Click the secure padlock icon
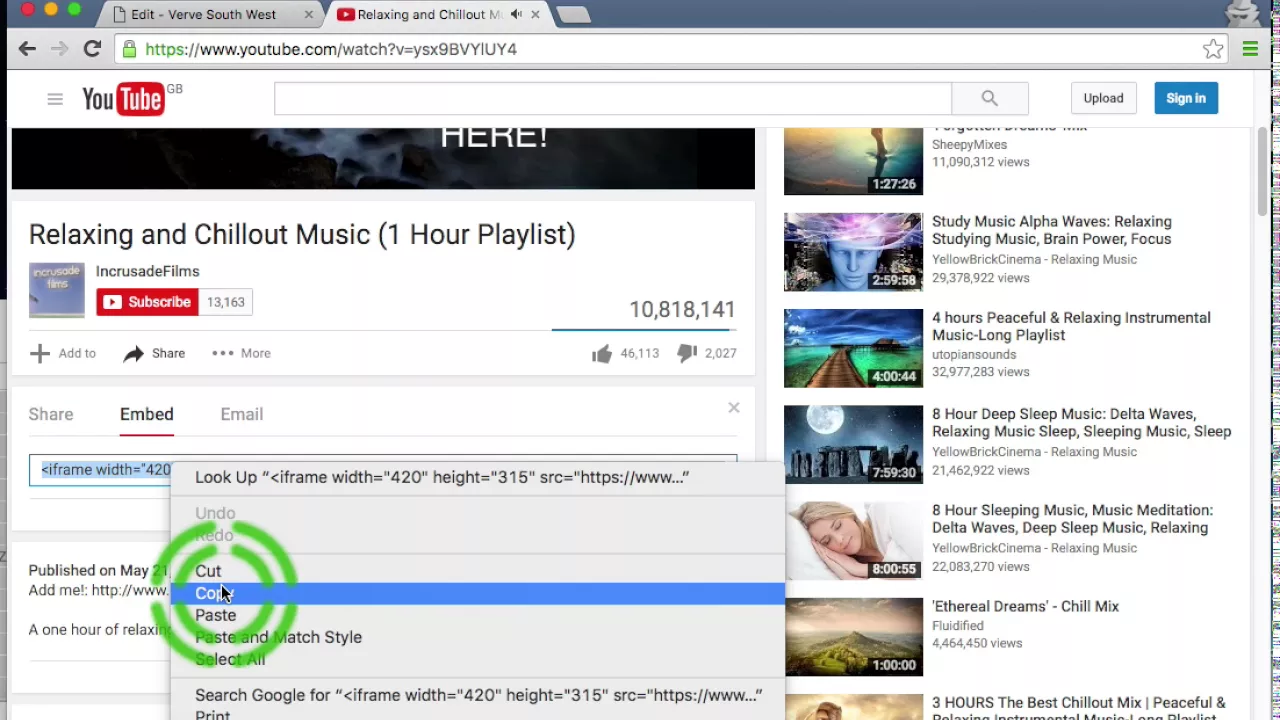1280x720 pixels. coord(129,49)
